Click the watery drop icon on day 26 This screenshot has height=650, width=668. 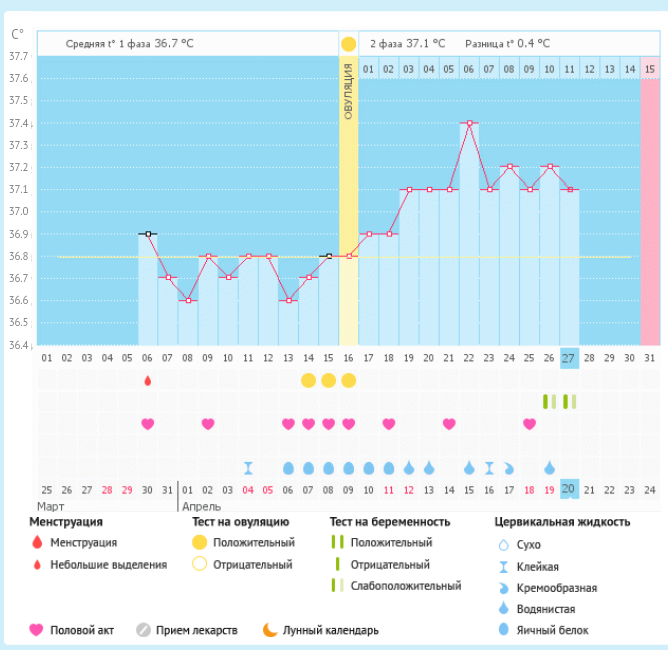[549, 467]
